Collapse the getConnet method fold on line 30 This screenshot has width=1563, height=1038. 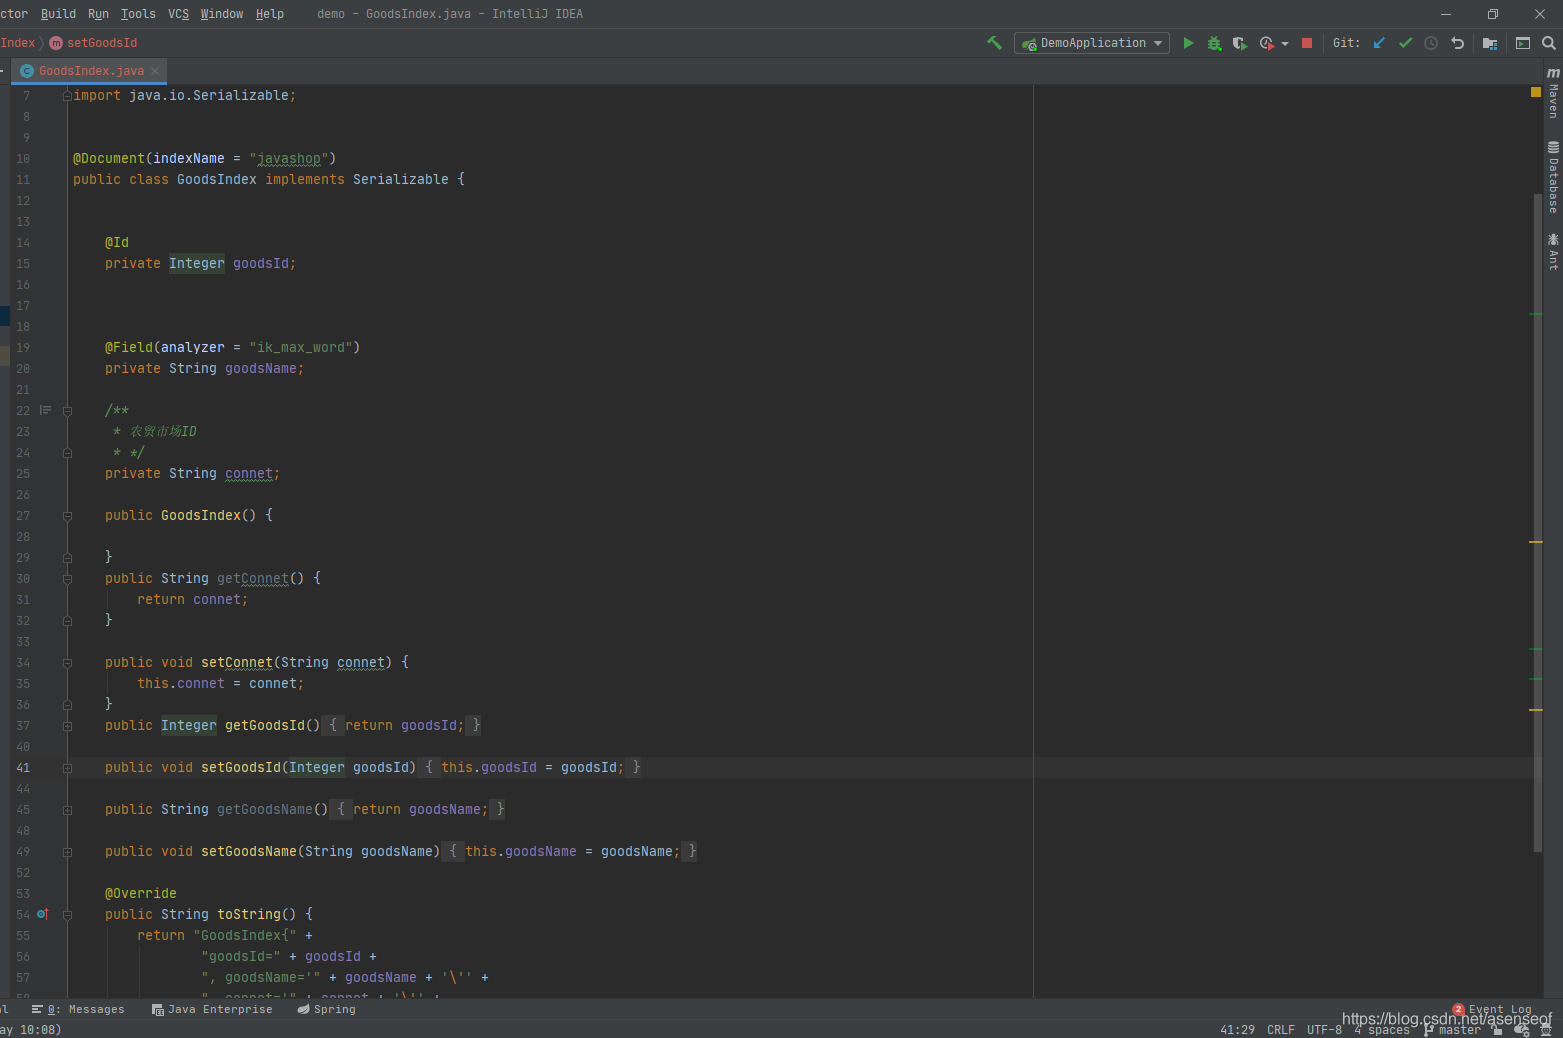click(x=67, y=579)
